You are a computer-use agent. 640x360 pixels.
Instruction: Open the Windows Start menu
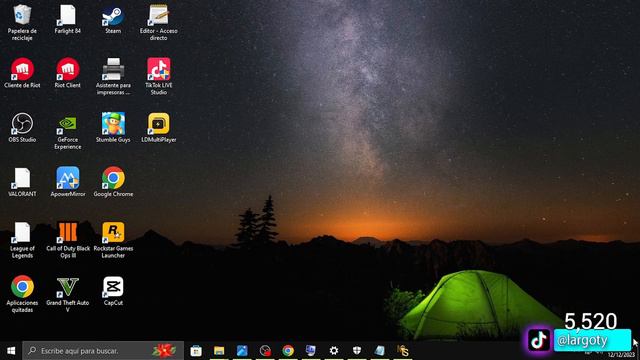tap(11, 351)
